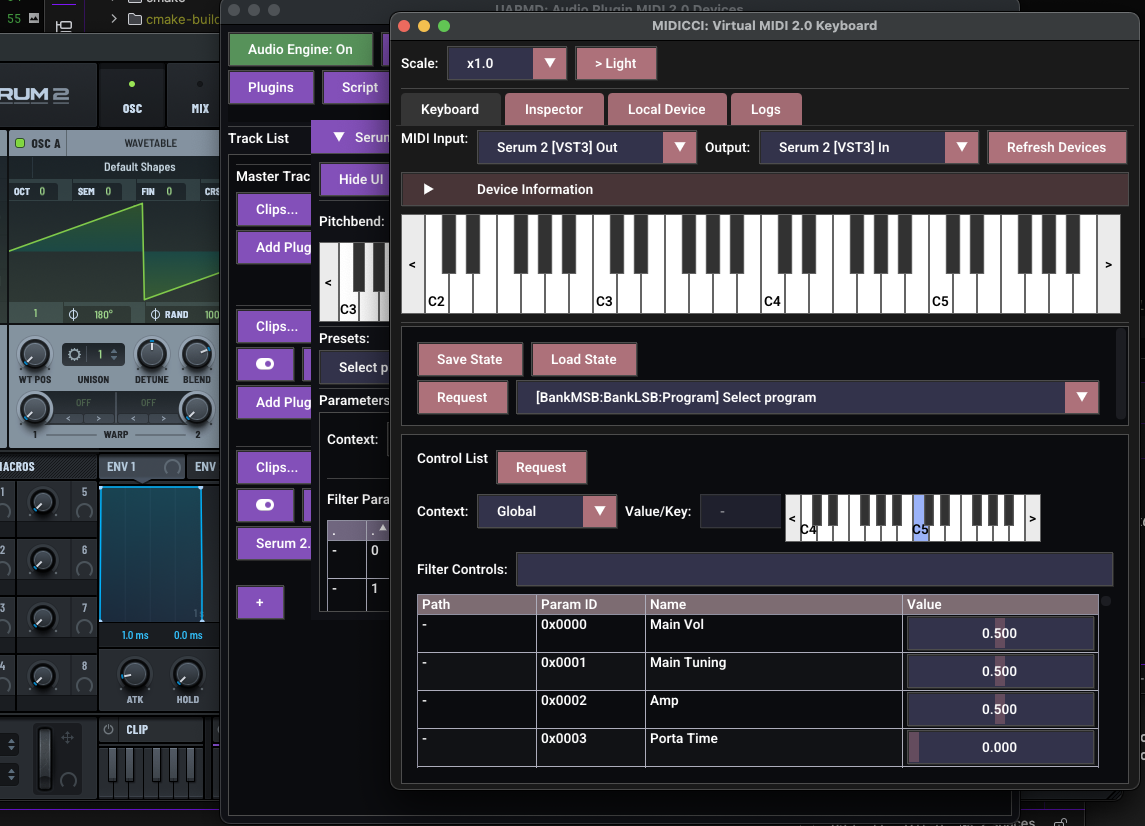1145x826 pixels.
Task: Click the Plugins button in UAPMD
Action: [271, 88]
